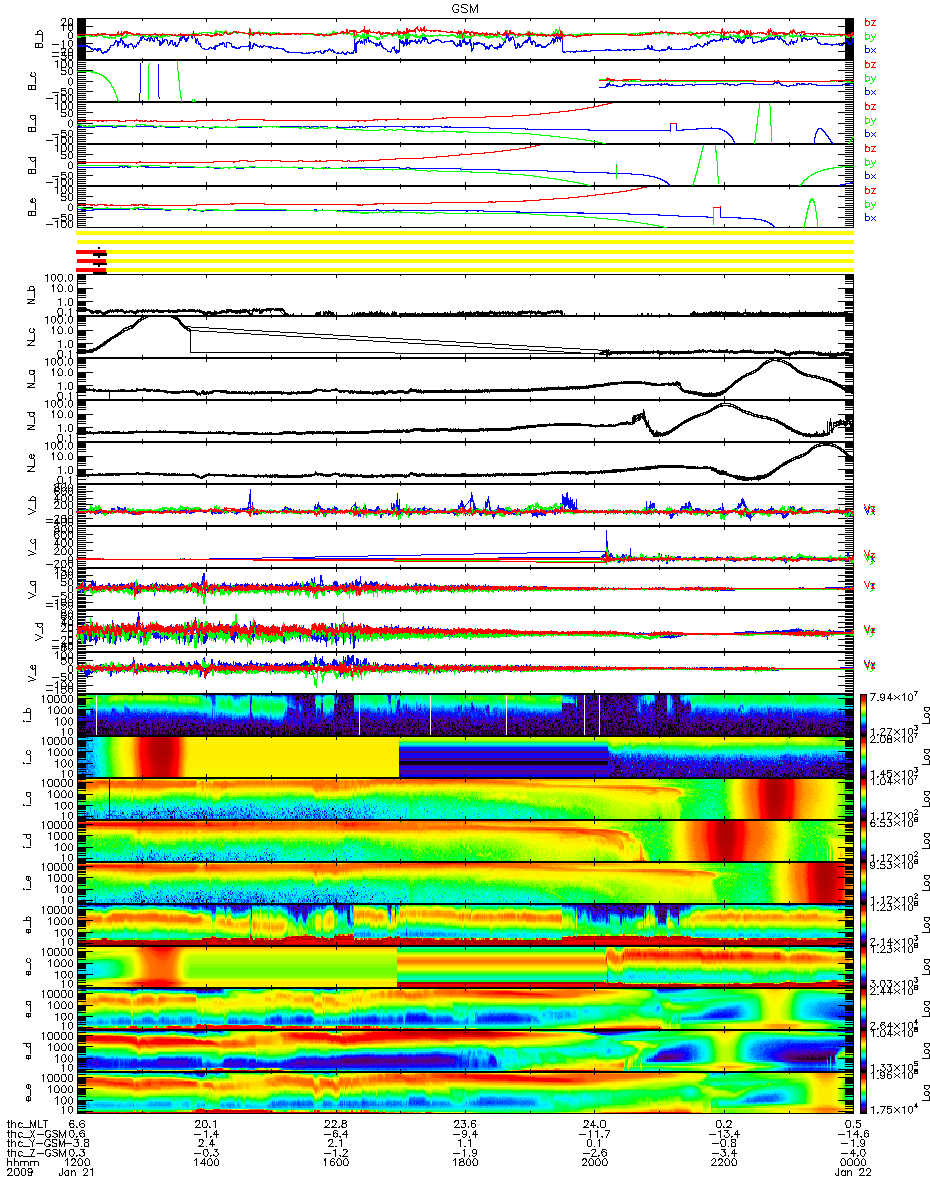Screen dimensions: 930x1200
Task: Click the MLT value 24.0
Action: coord(593,1122)
